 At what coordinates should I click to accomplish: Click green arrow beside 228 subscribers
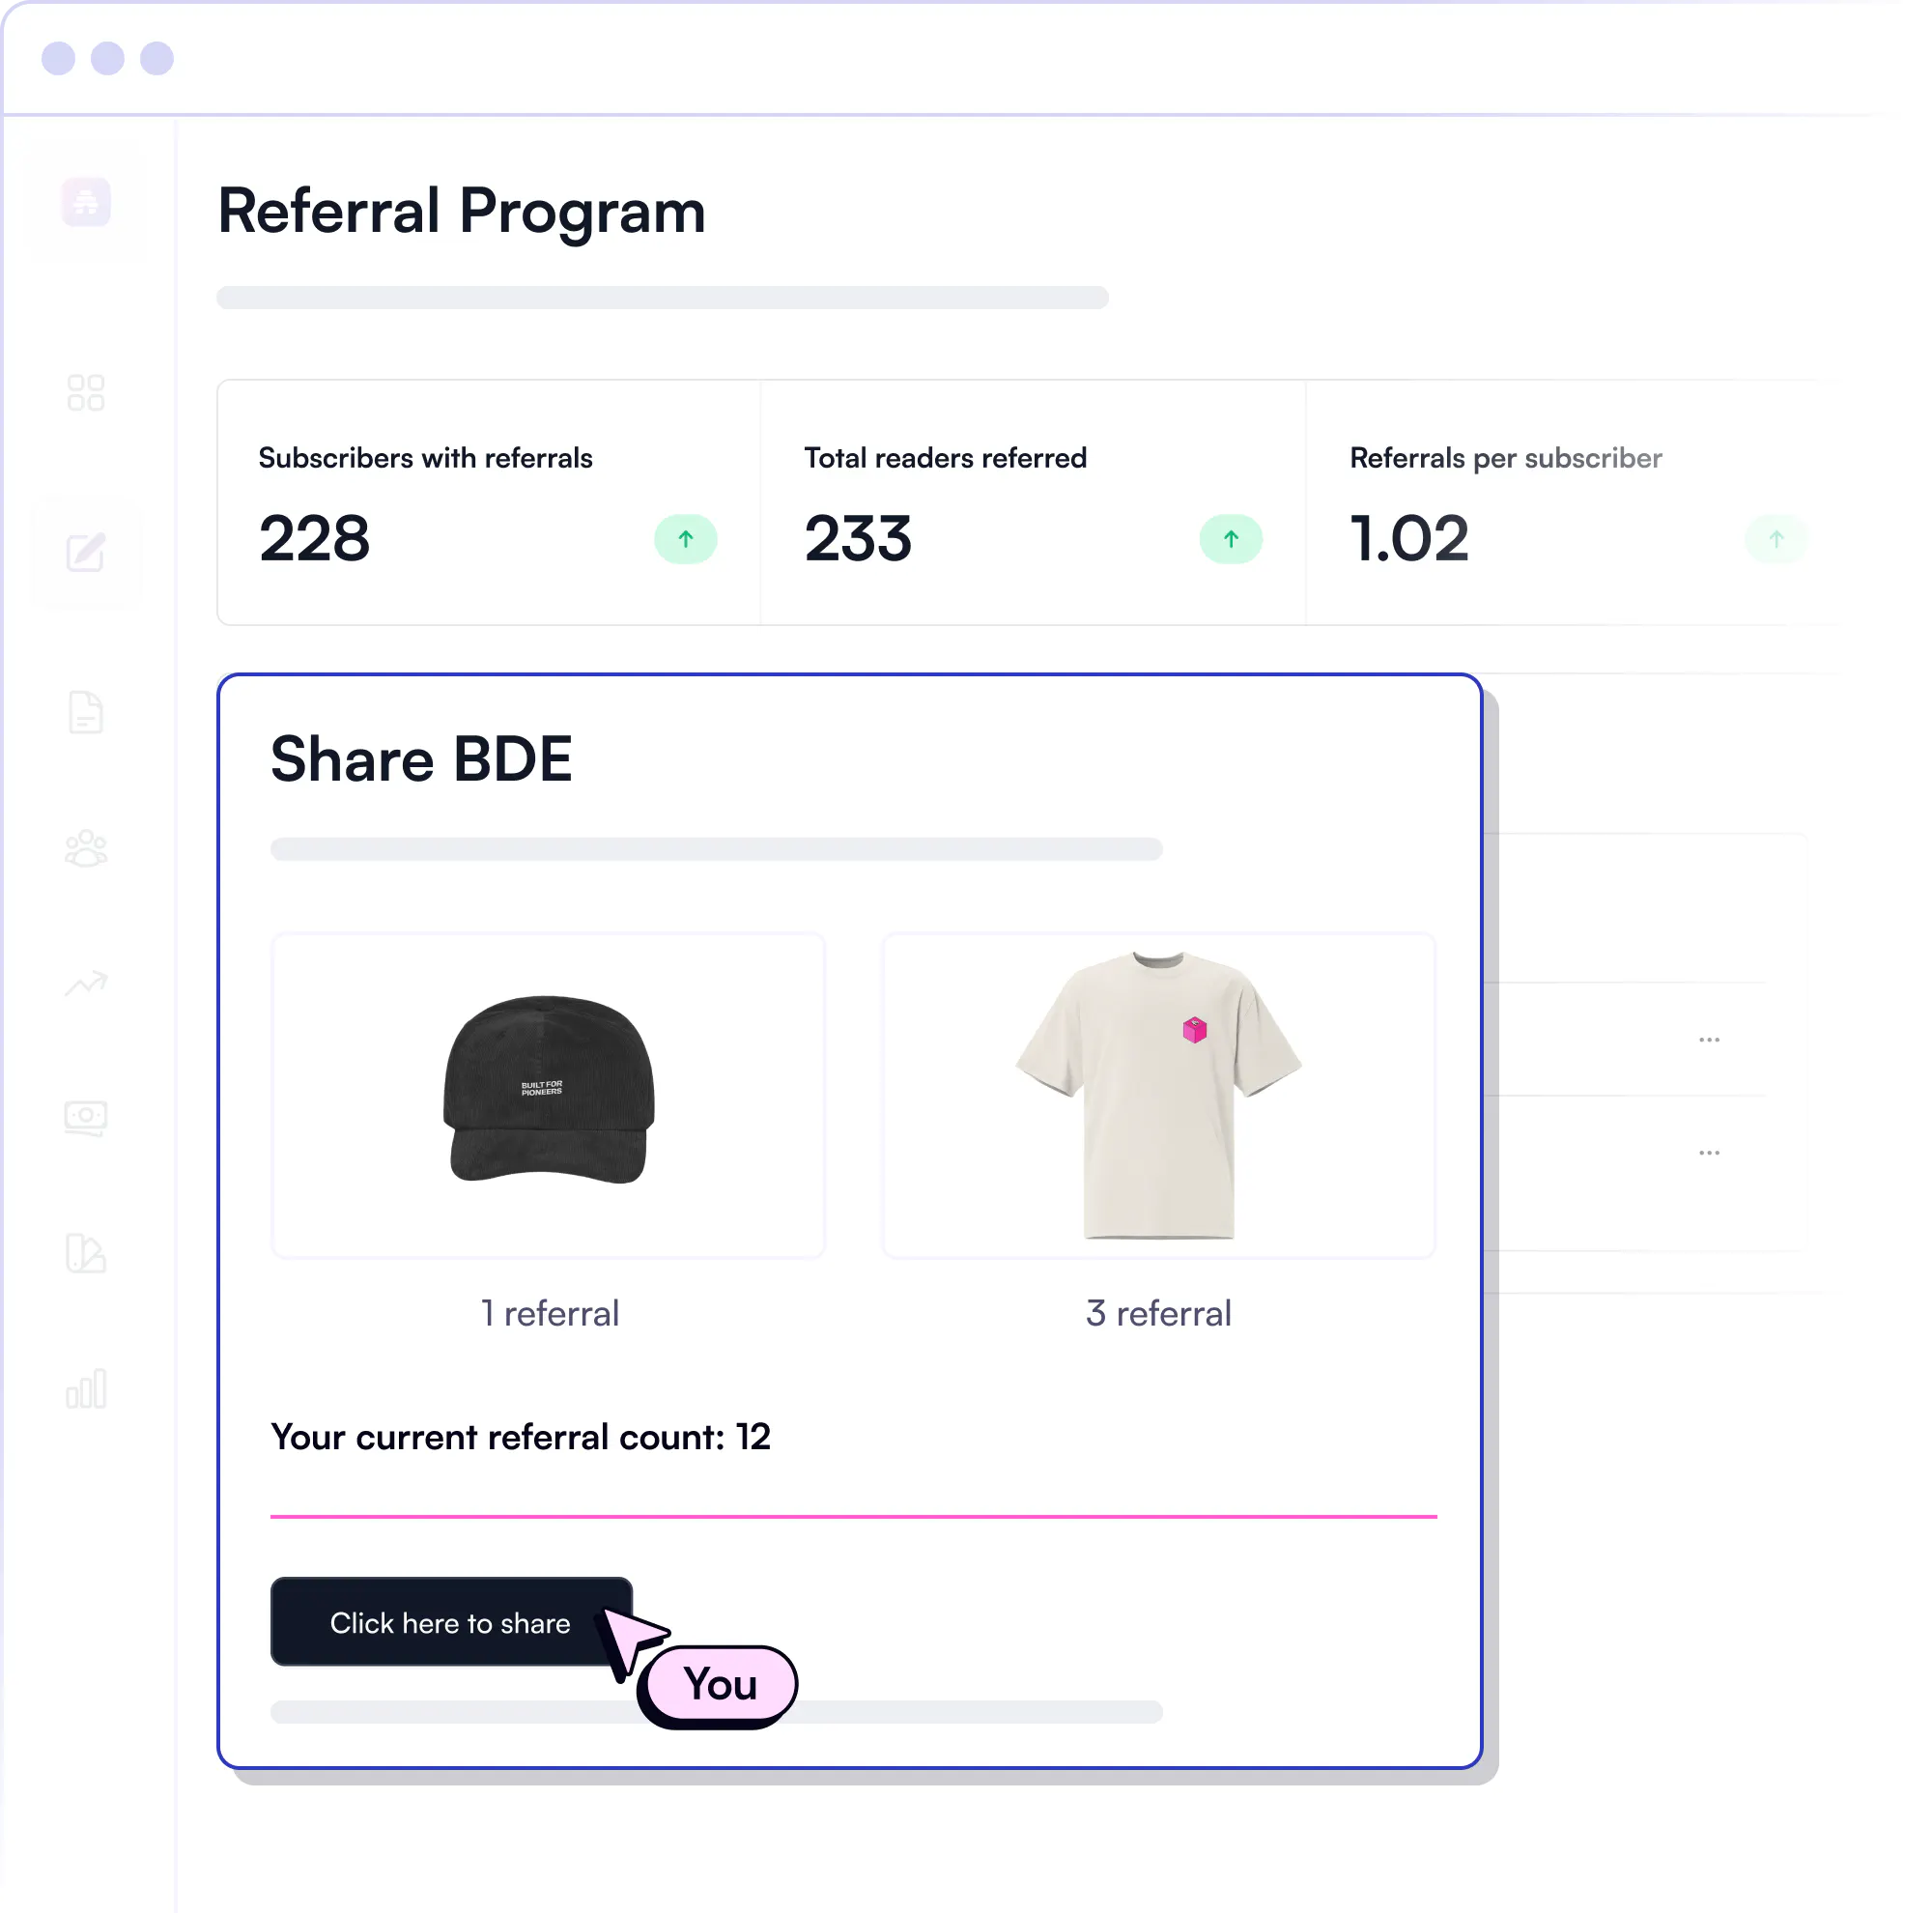[x=686, y=539]
